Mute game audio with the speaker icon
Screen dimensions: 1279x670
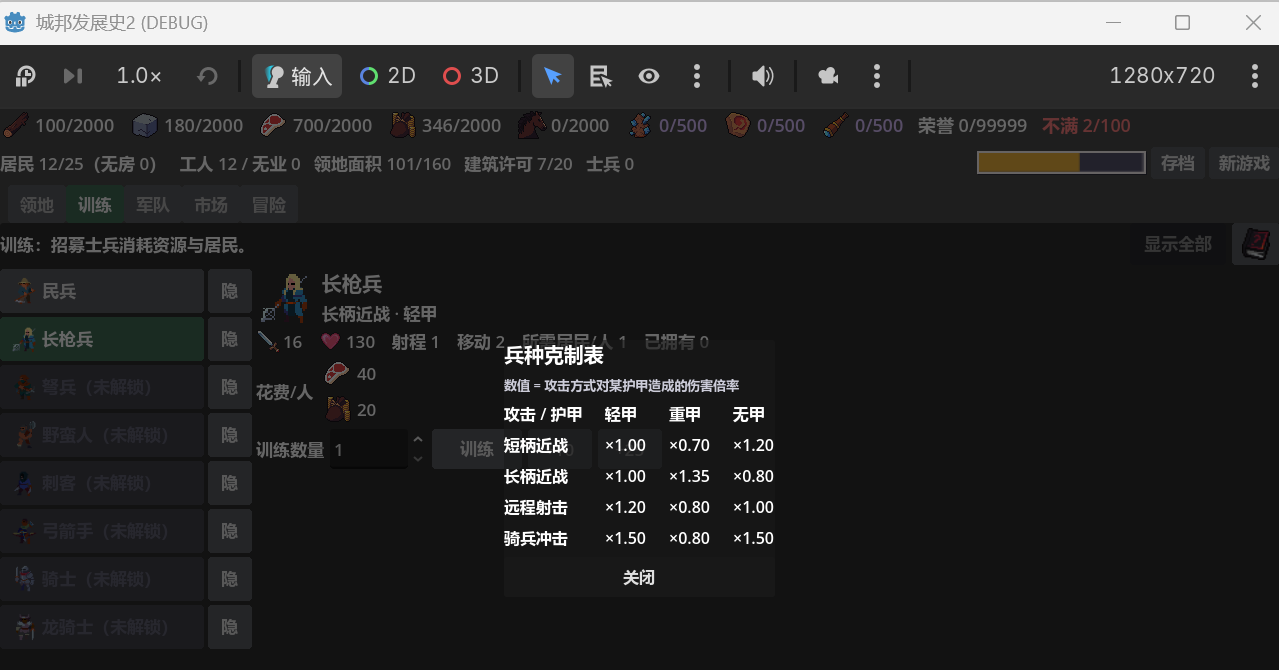763,76
